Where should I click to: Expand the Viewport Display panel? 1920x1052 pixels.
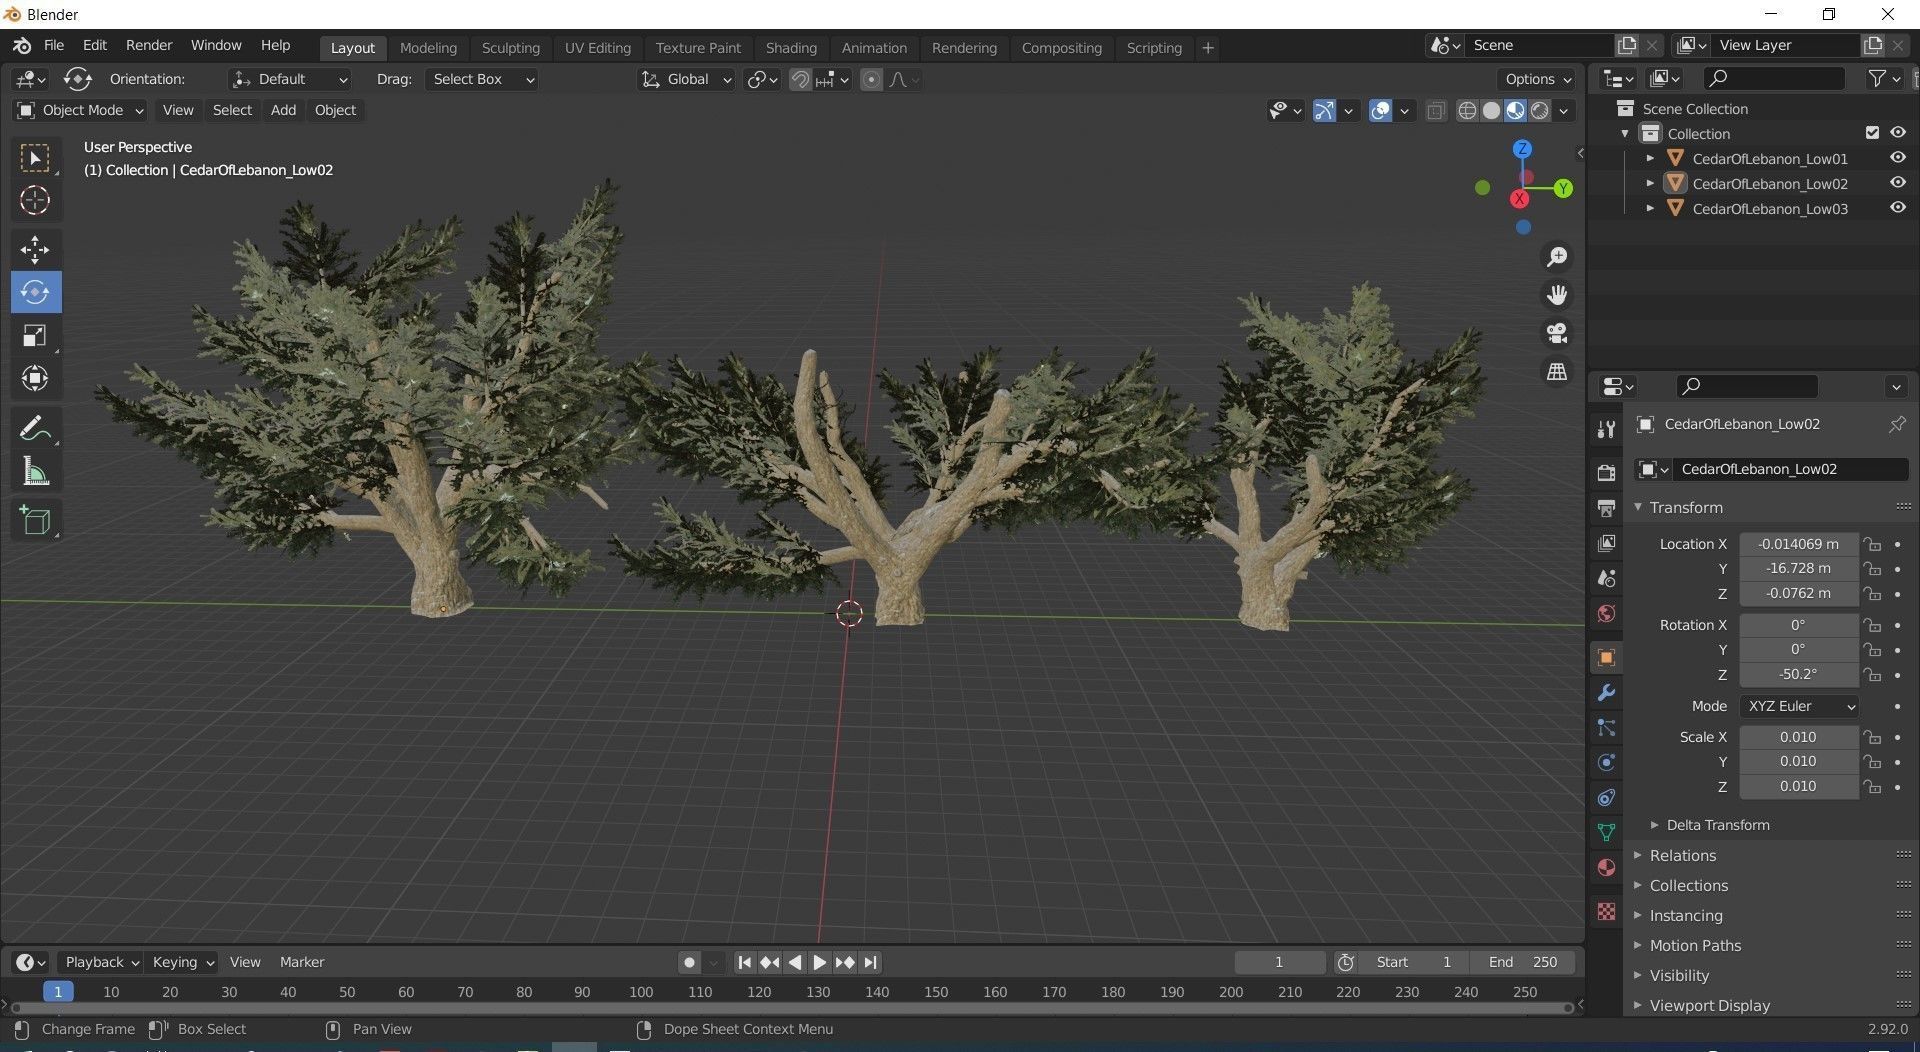pyautogui.click(x=1709, y=1006)
